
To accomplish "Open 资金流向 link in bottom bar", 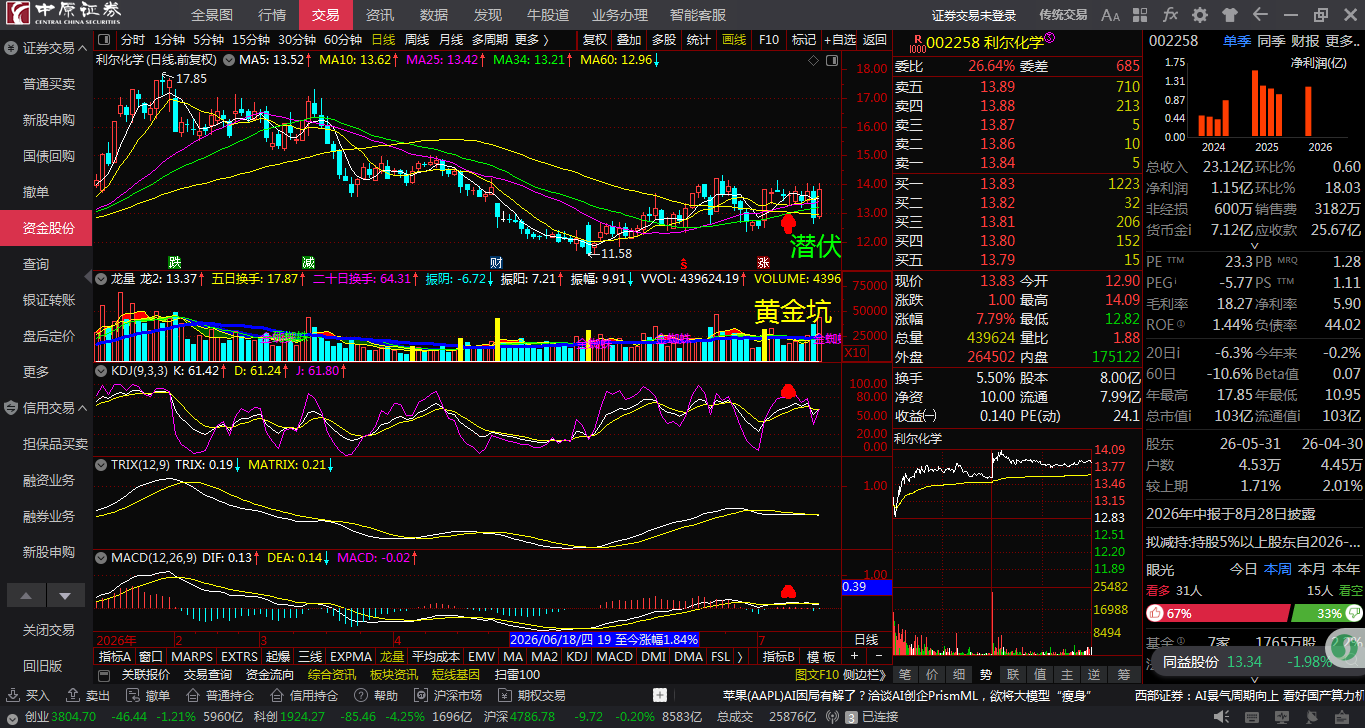I will pos(270,675).
